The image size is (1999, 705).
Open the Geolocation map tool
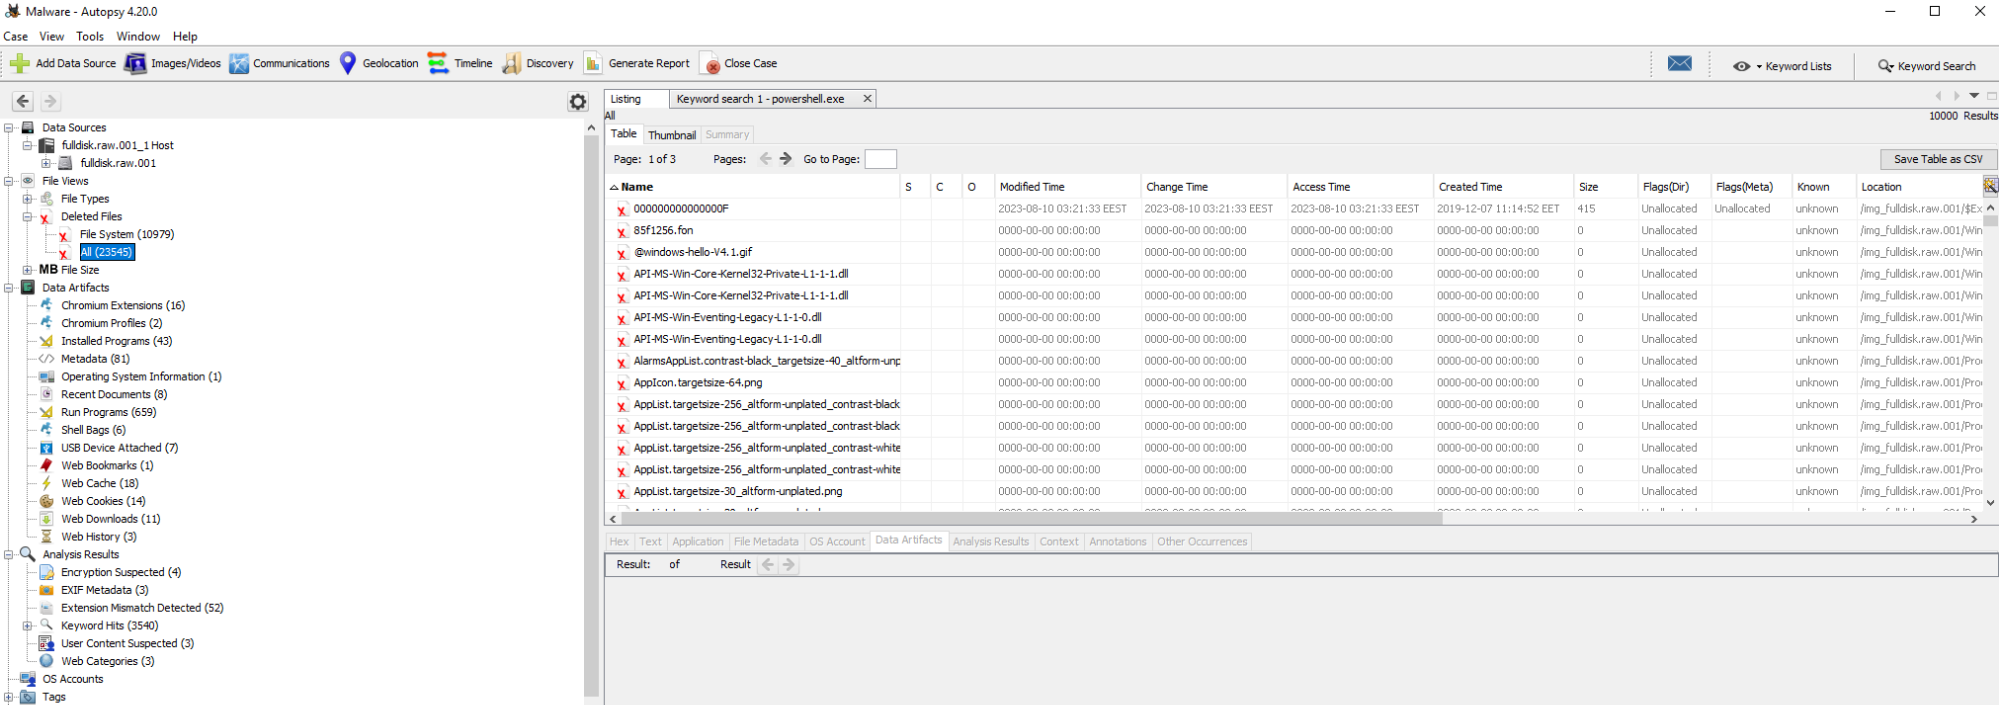378,63
